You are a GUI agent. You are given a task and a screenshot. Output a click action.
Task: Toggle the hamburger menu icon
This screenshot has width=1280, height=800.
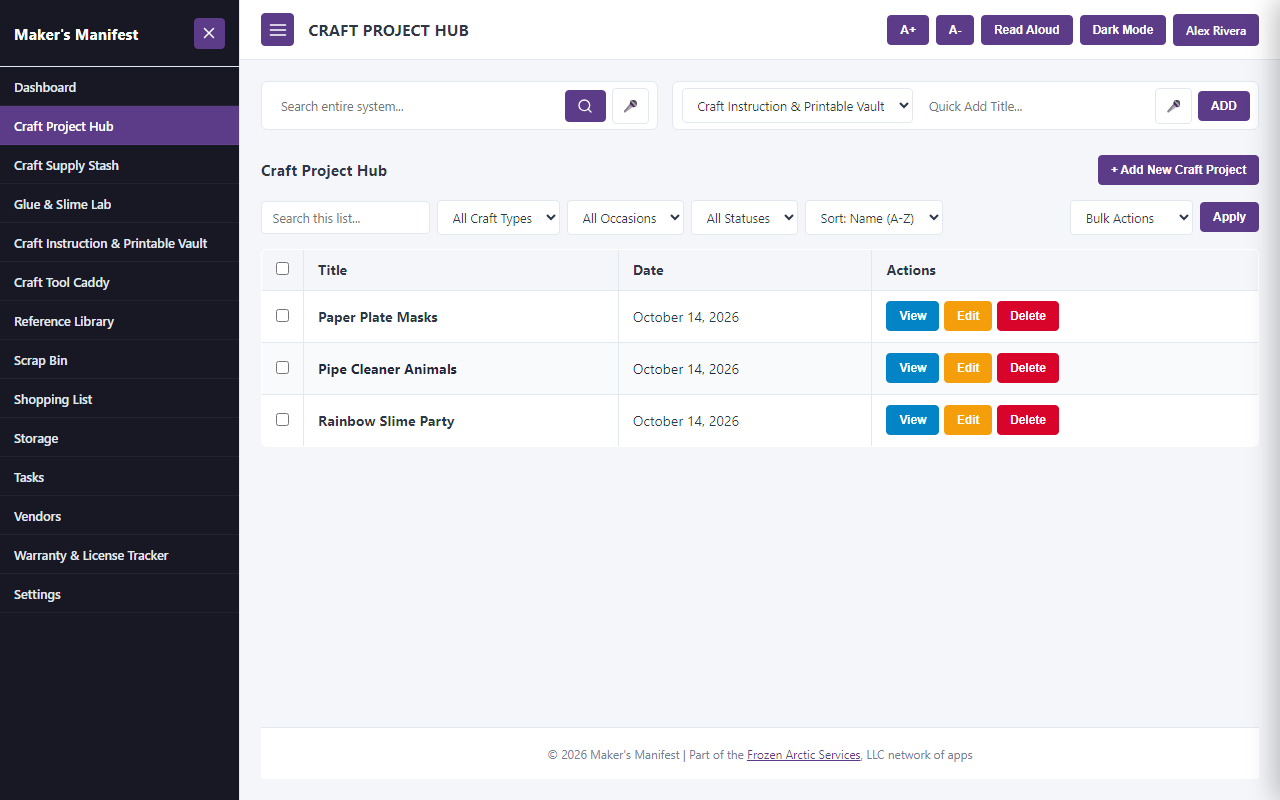(x=277, y=30)
